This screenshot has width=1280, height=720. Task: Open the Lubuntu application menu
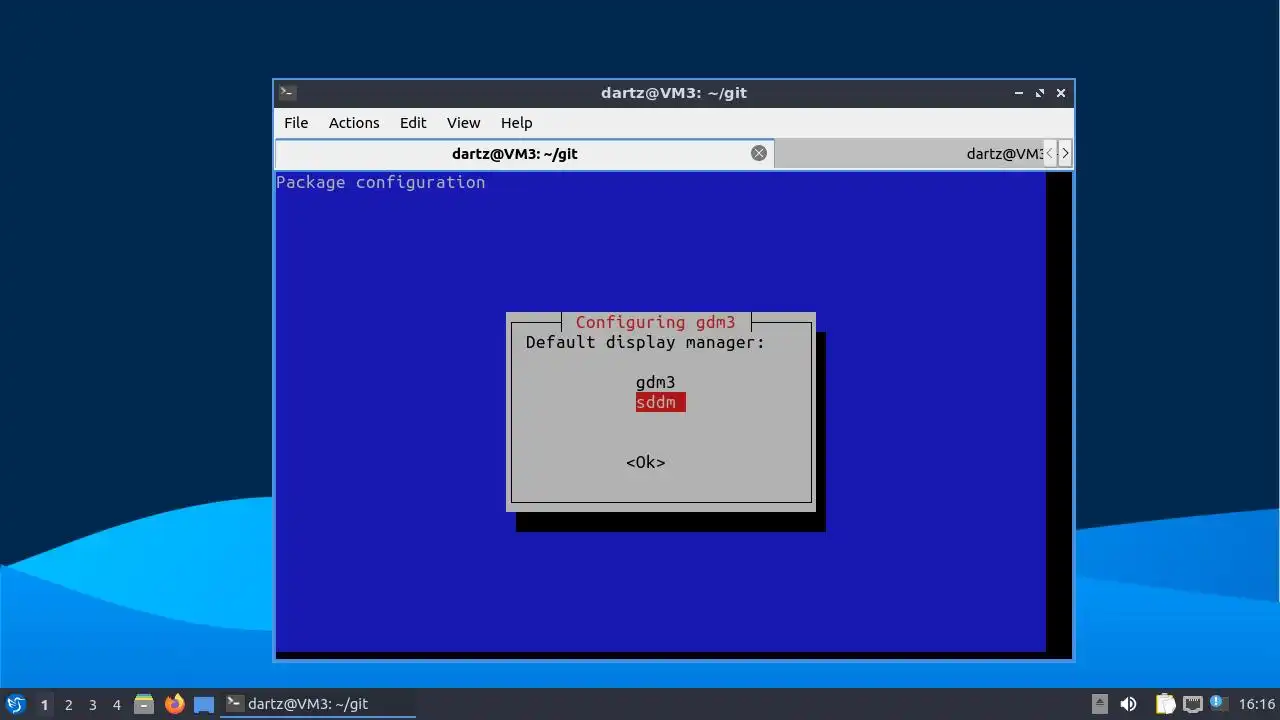pyautogui.click(x=15, y=704)
